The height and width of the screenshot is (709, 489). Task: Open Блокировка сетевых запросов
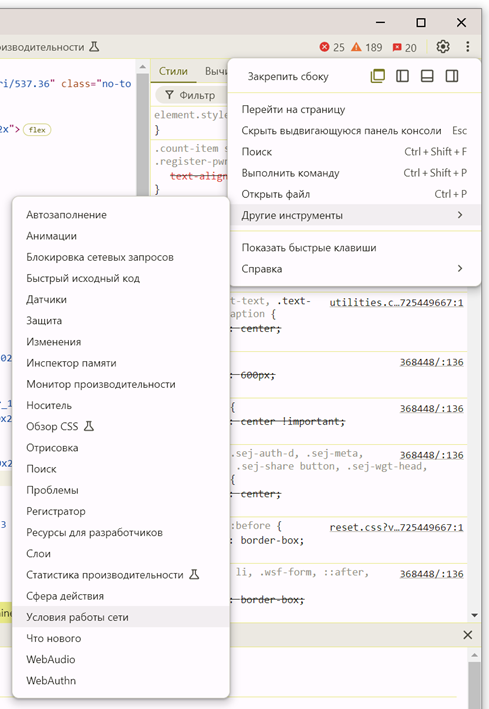click(x=121, y=257)
